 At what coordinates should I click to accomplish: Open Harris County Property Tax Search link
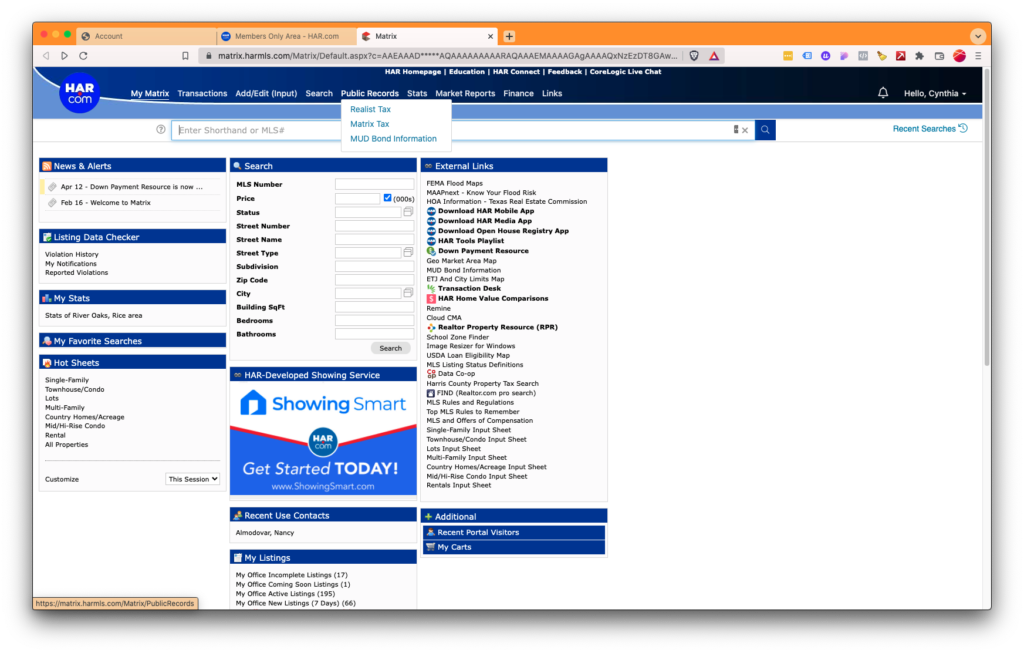pyautogui.click(x=483, y=384)
